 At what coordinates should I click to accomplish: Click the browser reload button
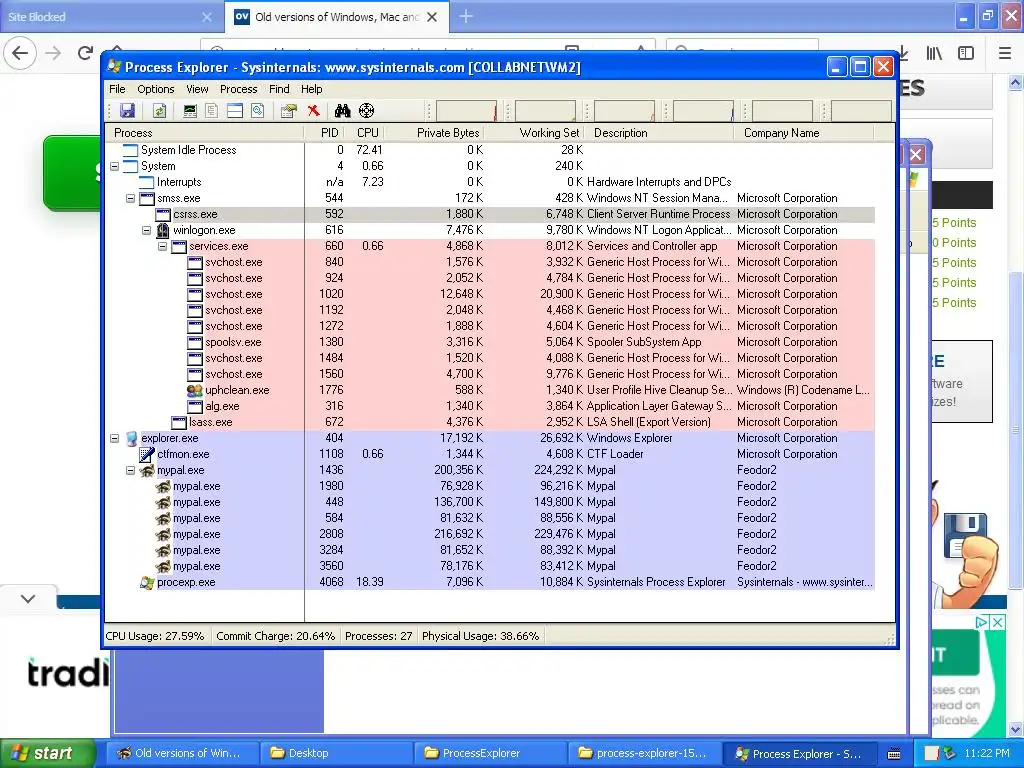(85, 53)
